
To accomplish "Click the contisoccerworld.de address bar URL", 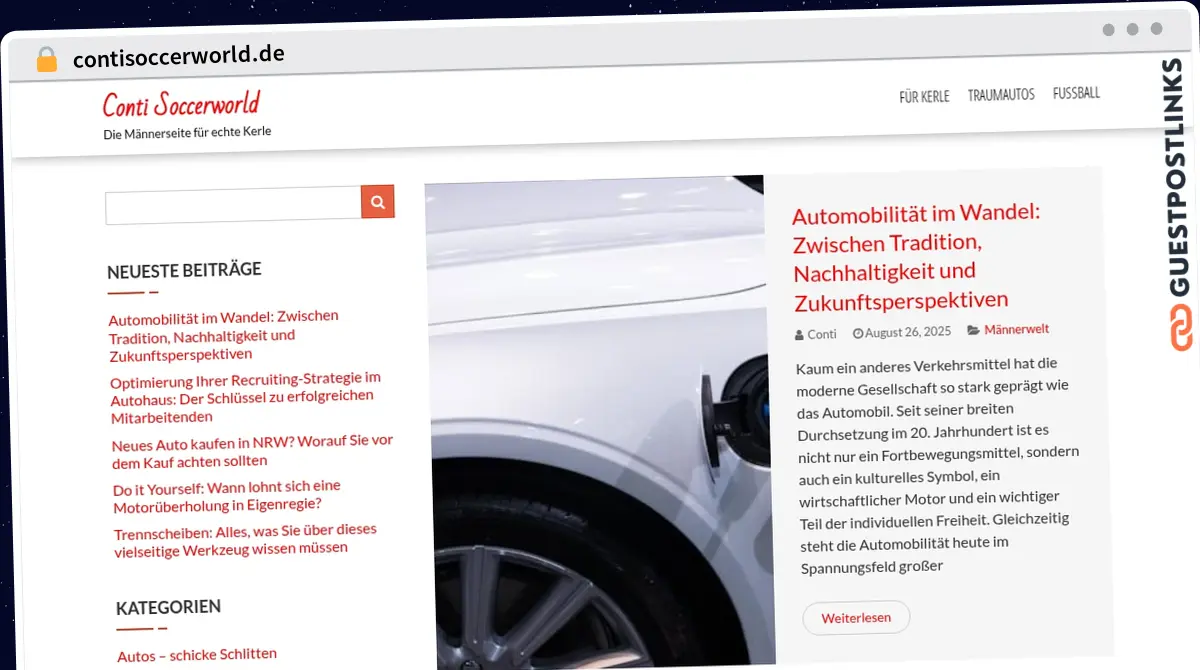I will pyautogui.click(x=179, y=56).
